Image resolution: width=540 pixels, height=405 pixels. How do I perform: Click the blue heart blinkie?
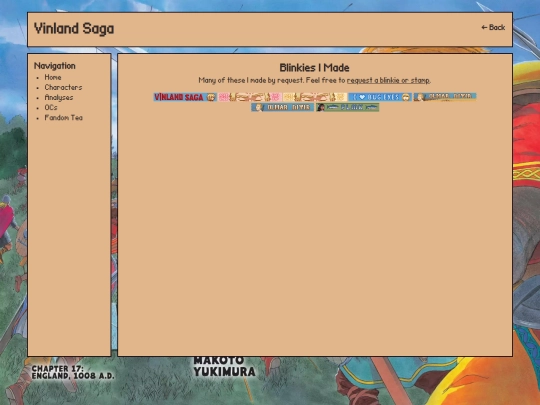(x=380, y=97)
